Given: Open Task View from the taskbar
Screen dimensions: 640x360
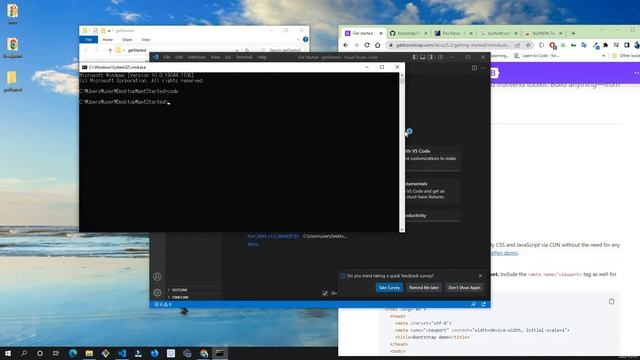Looking at the screenshot, I should pos(56,353).
